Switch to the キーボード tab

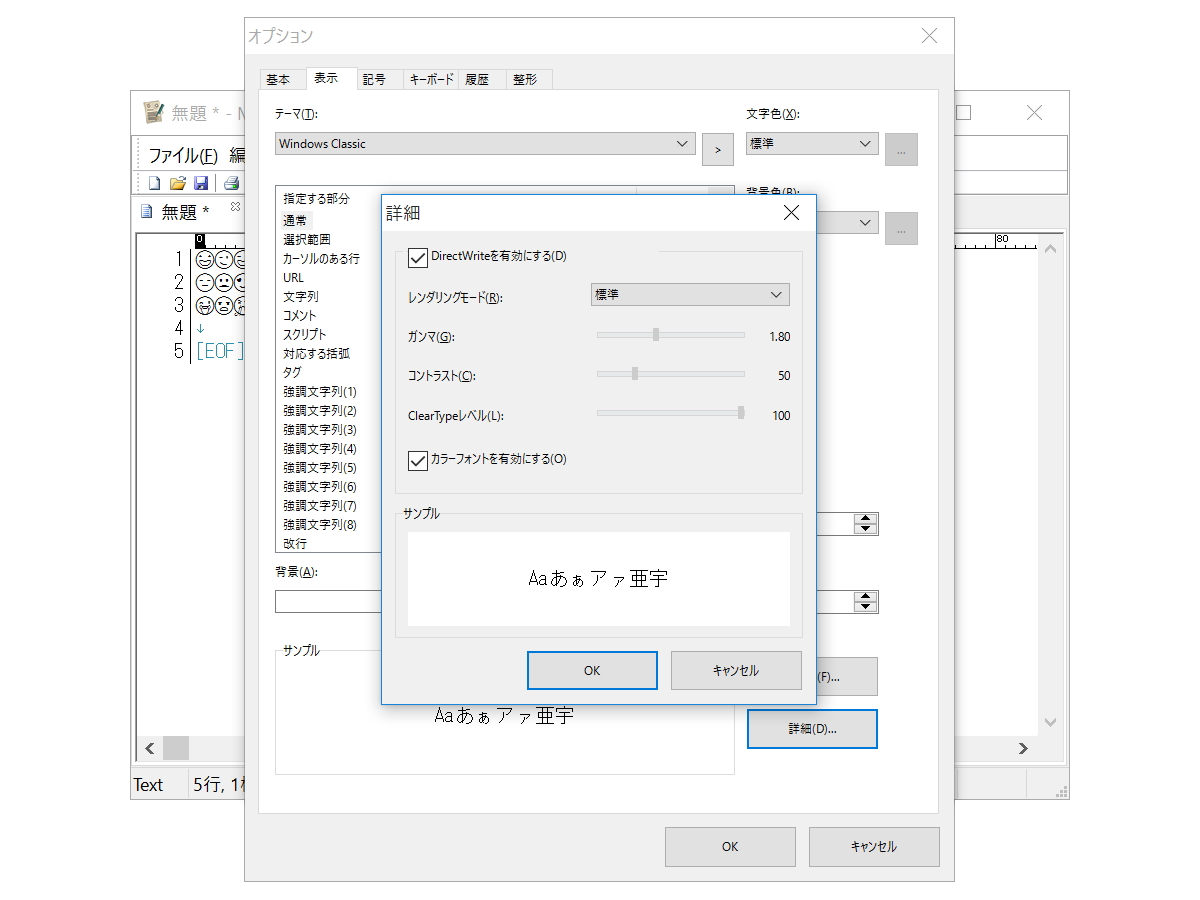point(430,79)
